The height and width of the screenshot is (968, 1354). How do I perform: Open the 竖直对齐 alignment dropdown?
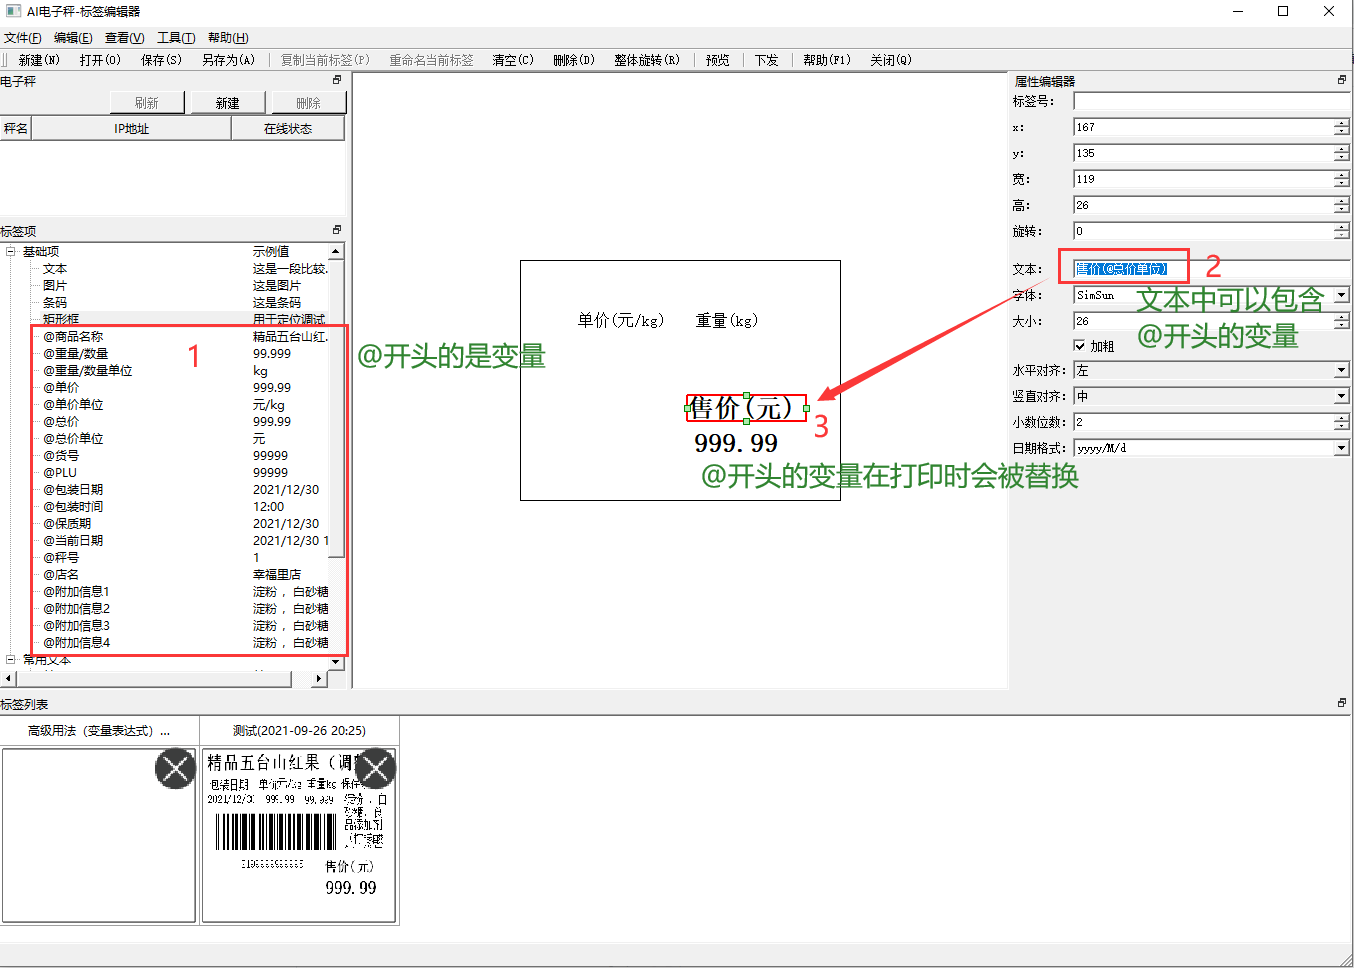pyautogui.click(x=1341, y=396)
